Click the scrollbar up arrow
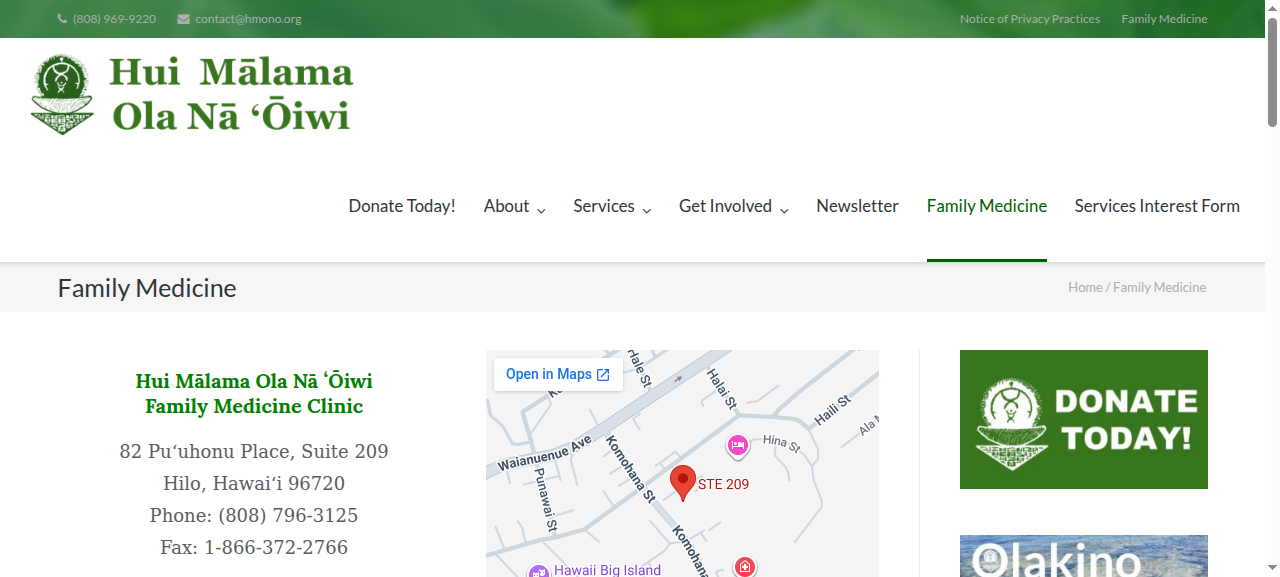Screen dimensions: 1280x577 click(1272, 6)
